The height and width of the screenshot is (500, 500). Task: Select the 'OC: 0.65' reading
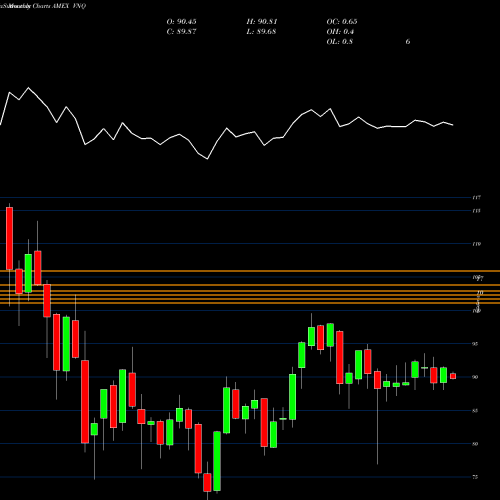pyautogui.click(x=342, y=22)
